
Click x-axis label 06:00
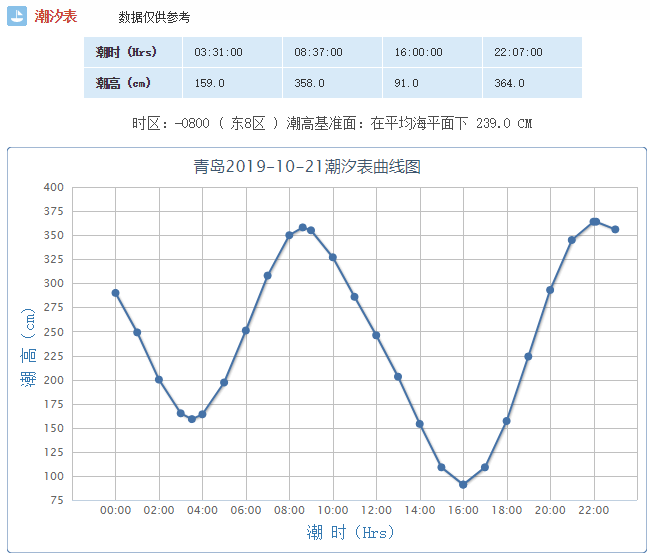(x=246, y=510)
